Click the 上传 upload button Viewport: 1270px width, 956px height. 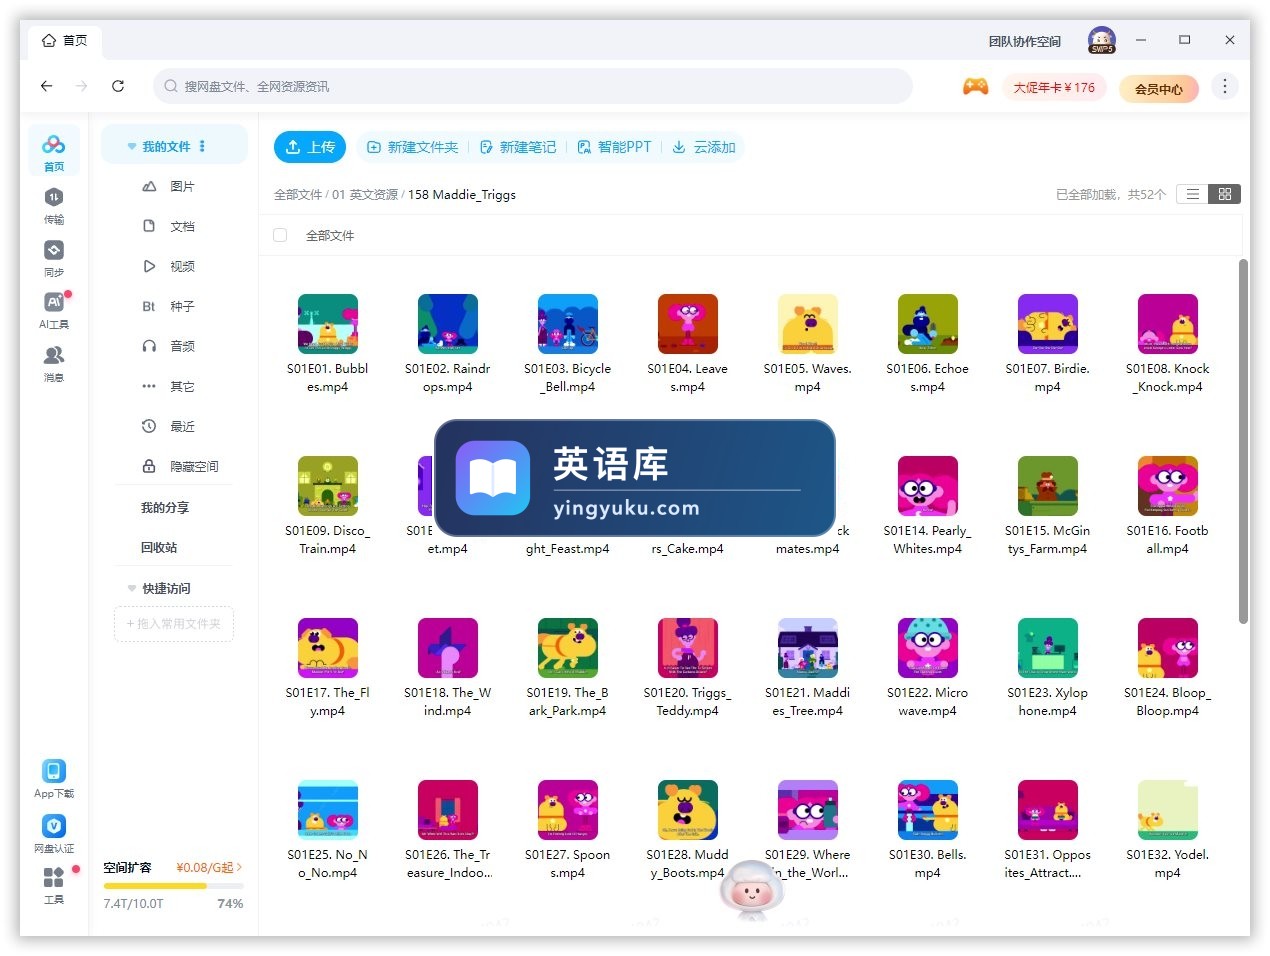tap(310, 147)
